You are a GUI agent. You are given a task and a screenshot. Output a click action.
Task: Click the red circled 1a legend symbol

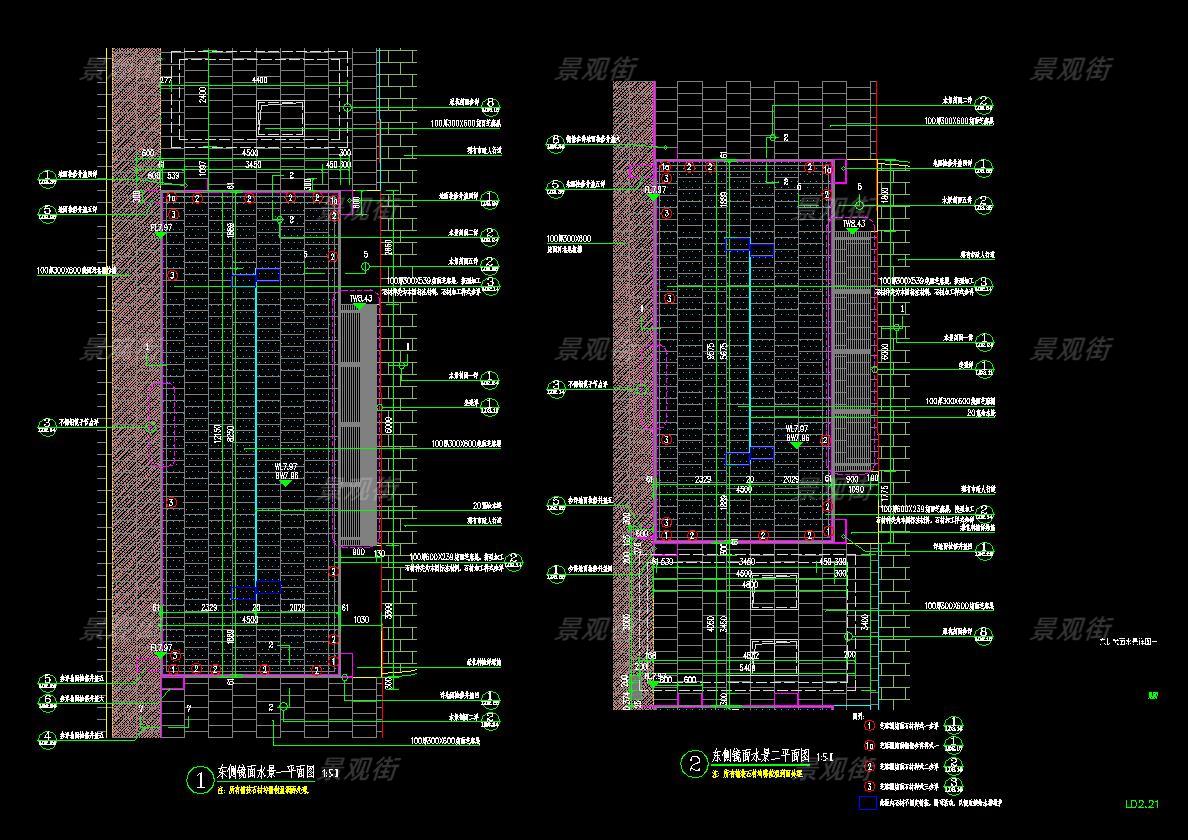click(869, 745)
